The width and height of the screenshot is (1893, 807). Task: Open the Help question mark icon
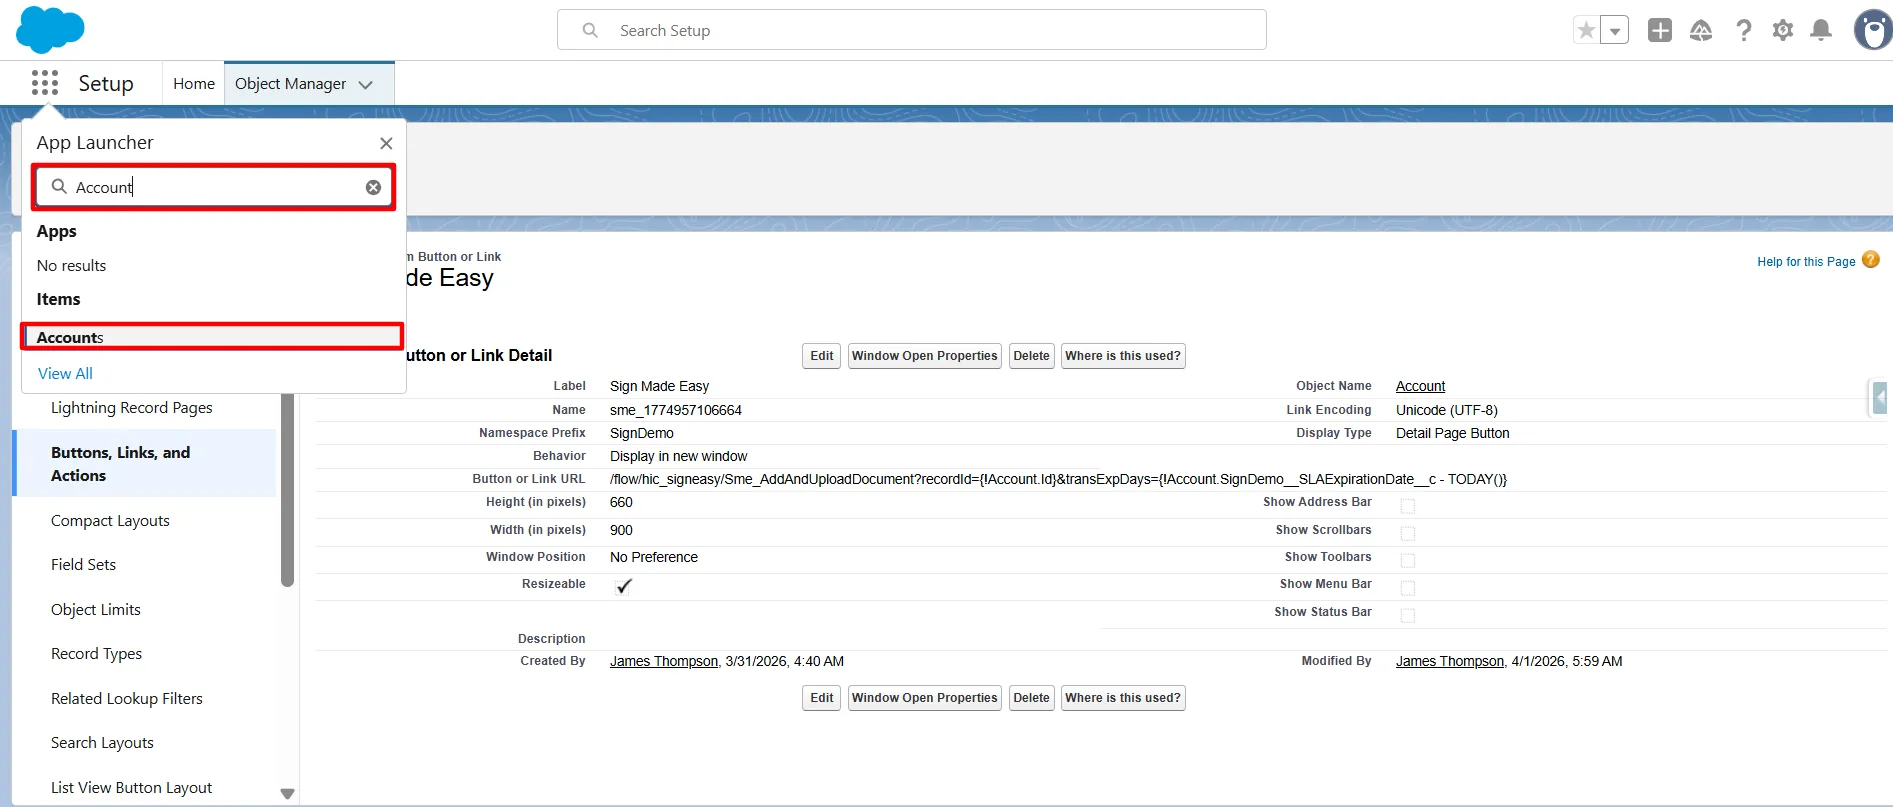[x=1744, y=30]
